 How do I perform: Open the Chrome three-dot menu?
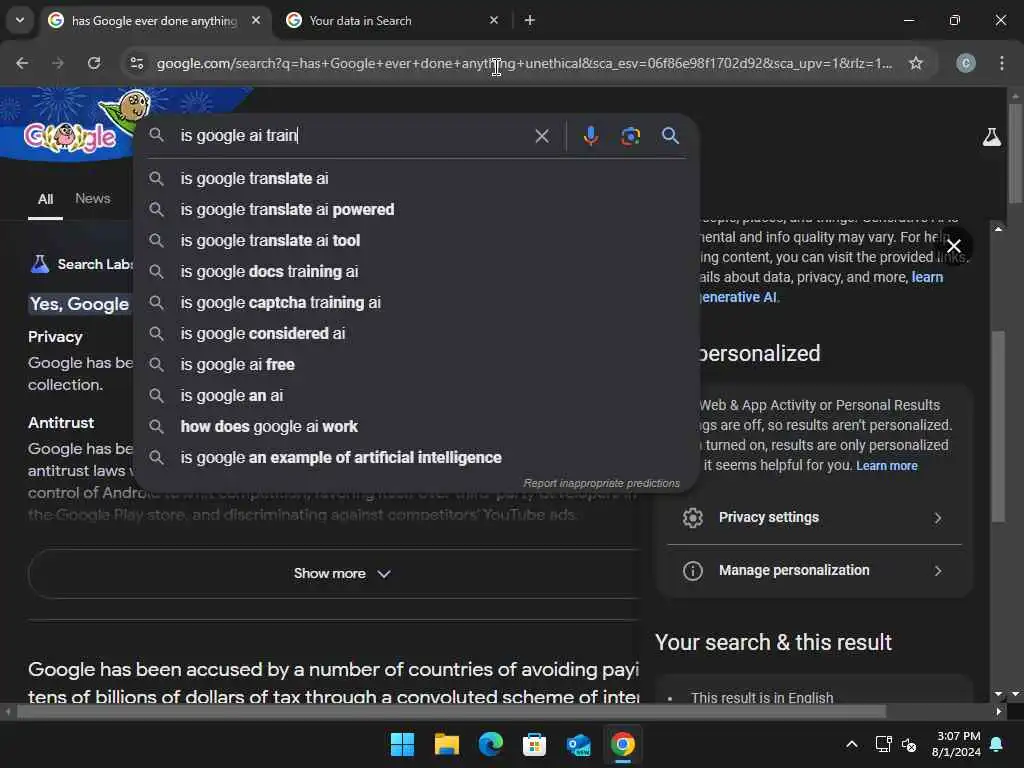[1002, 63]
